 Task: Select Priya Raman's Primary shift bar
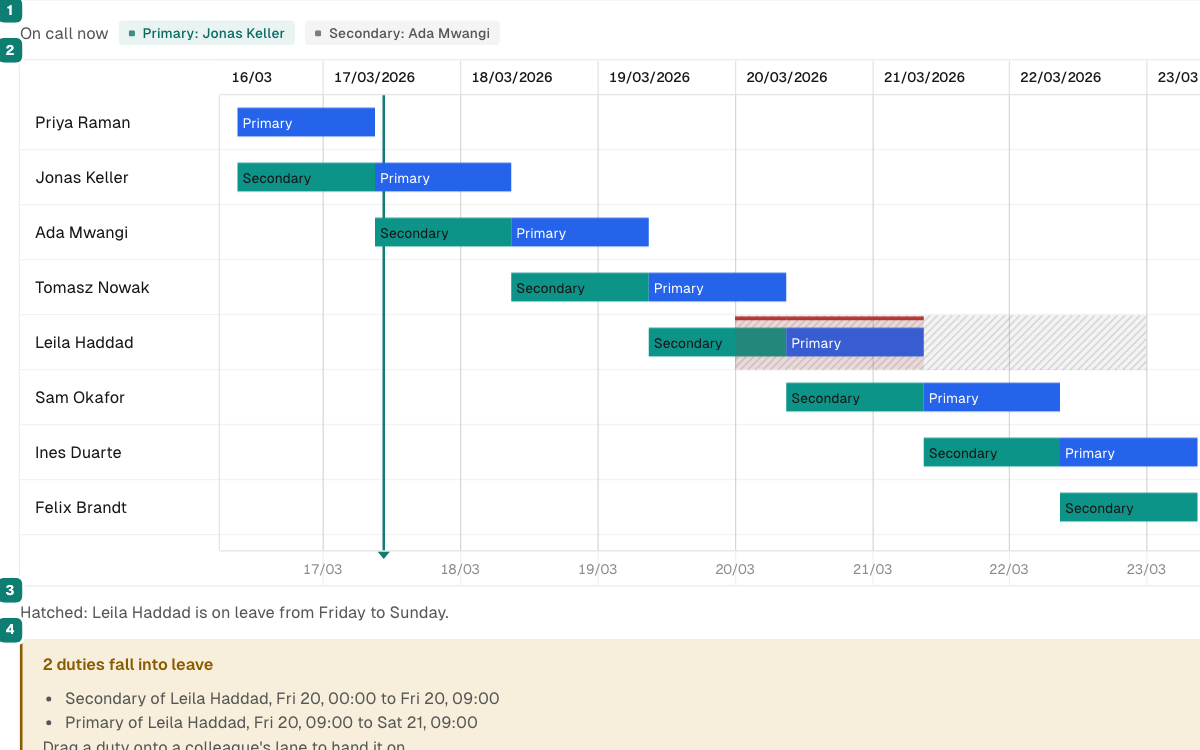(x=306, y=122)
